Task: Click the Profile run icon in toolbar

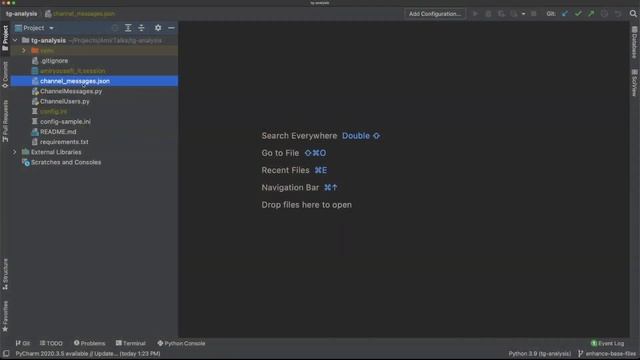Action: tap(514, 13)
